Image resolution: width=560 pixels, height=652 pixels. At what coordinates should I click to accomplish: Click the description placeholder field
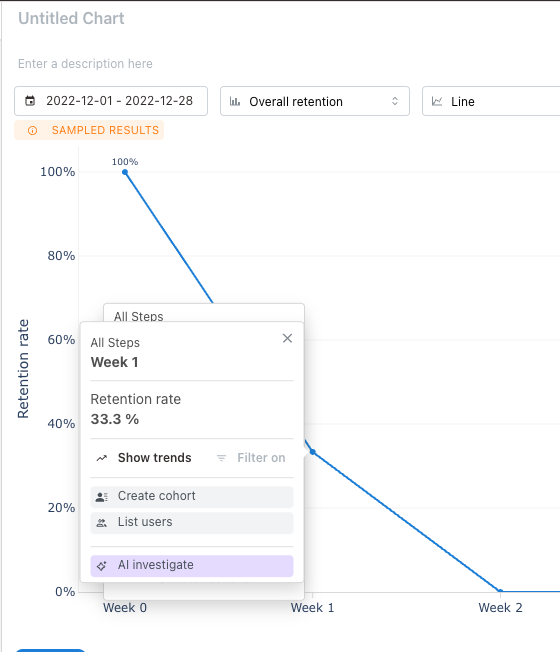point(85,64)
